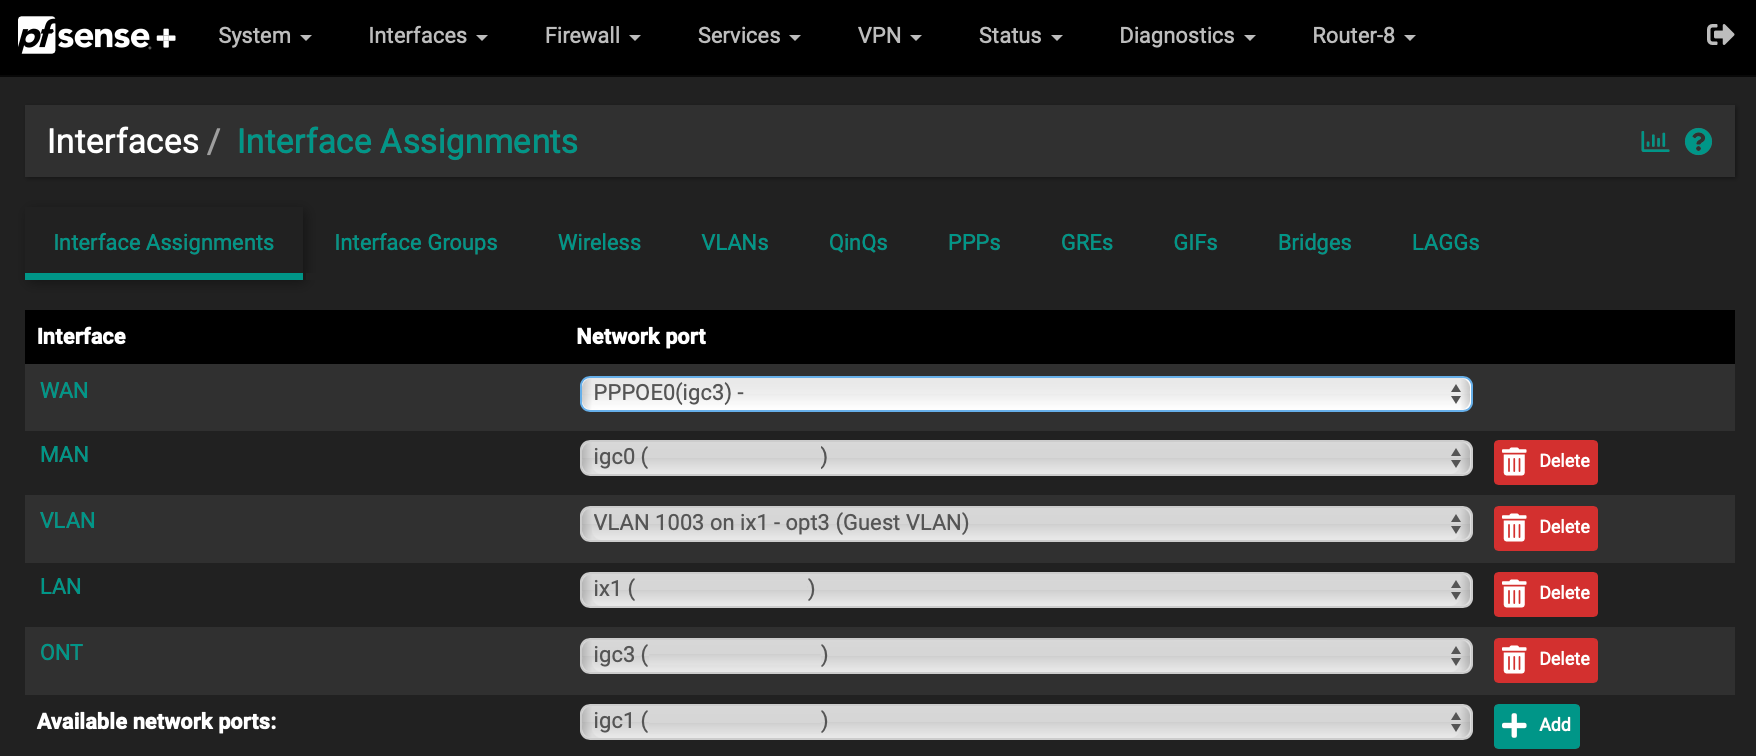Open the LAN network port dropdown
Image resolution: width=1756 pixels, height=756 pixels.
(1026, 590)
